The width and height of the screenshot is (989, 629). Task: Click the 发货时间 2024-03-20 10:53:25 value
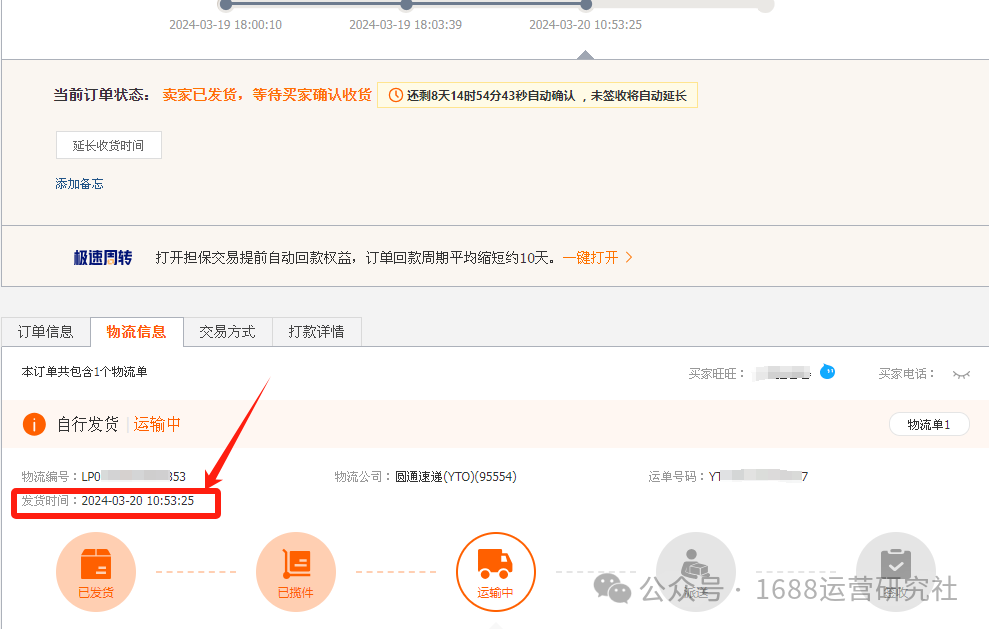138,501
